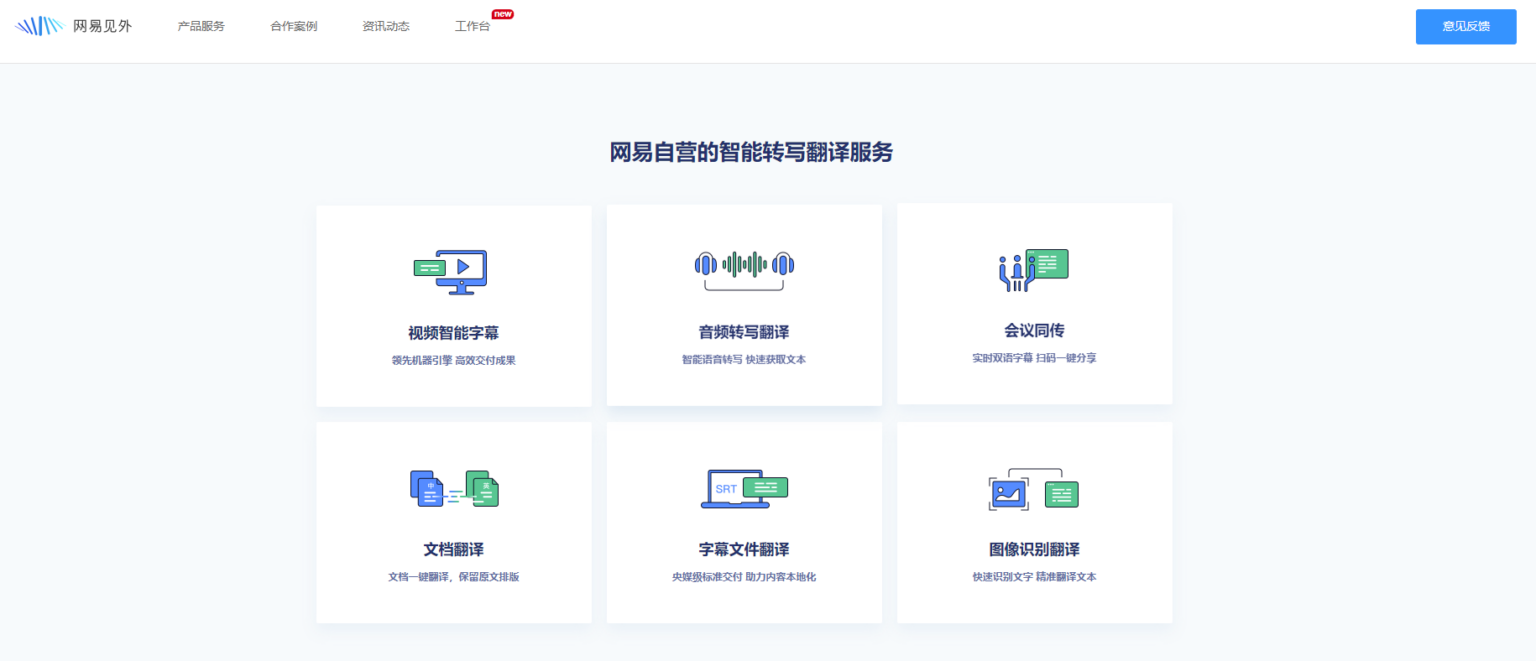Screen dimensions: 1536x661
Task: Select the 合作案例 menu item
Action: point(293,26)
